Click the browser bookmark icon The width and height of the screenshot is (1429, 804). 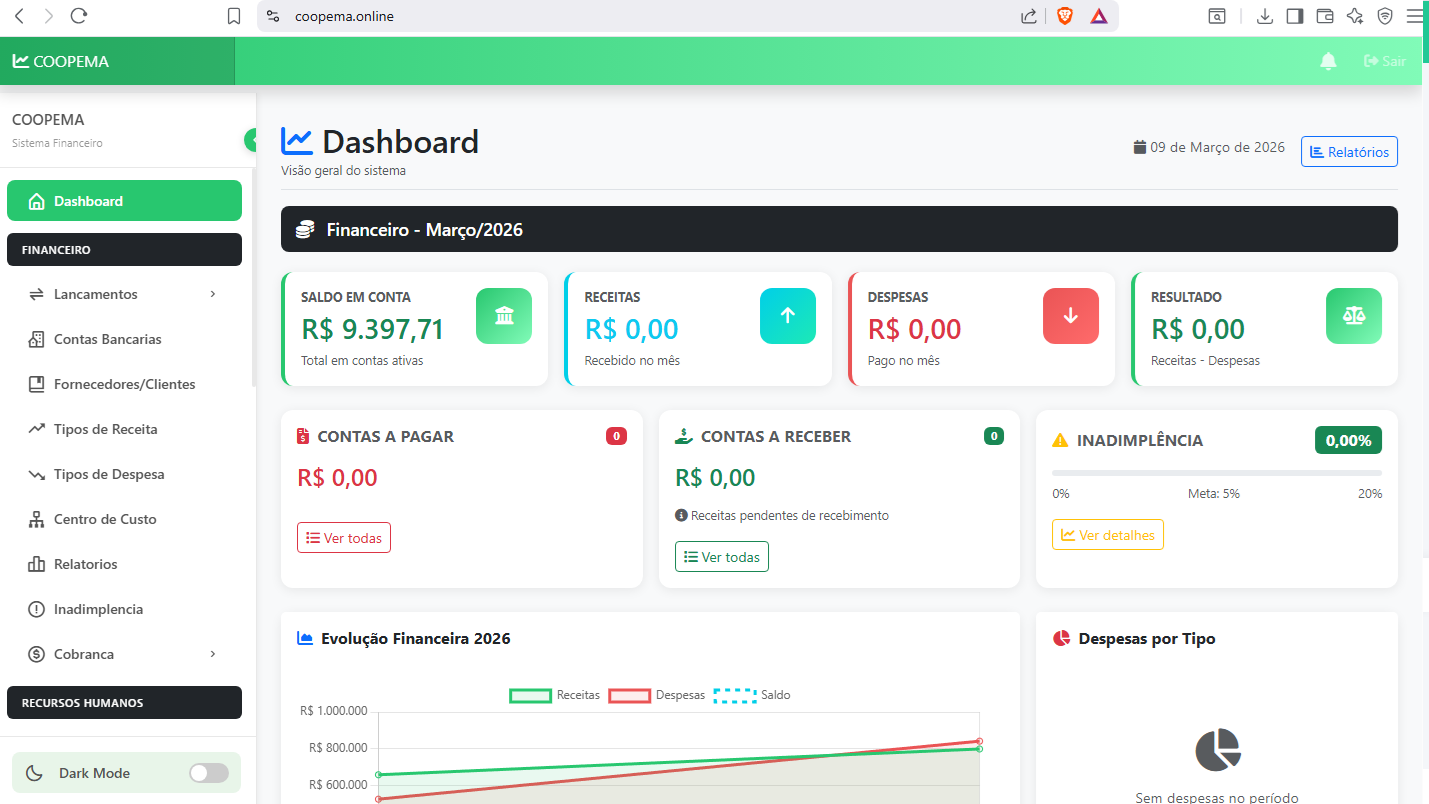(x=234, y=16)
